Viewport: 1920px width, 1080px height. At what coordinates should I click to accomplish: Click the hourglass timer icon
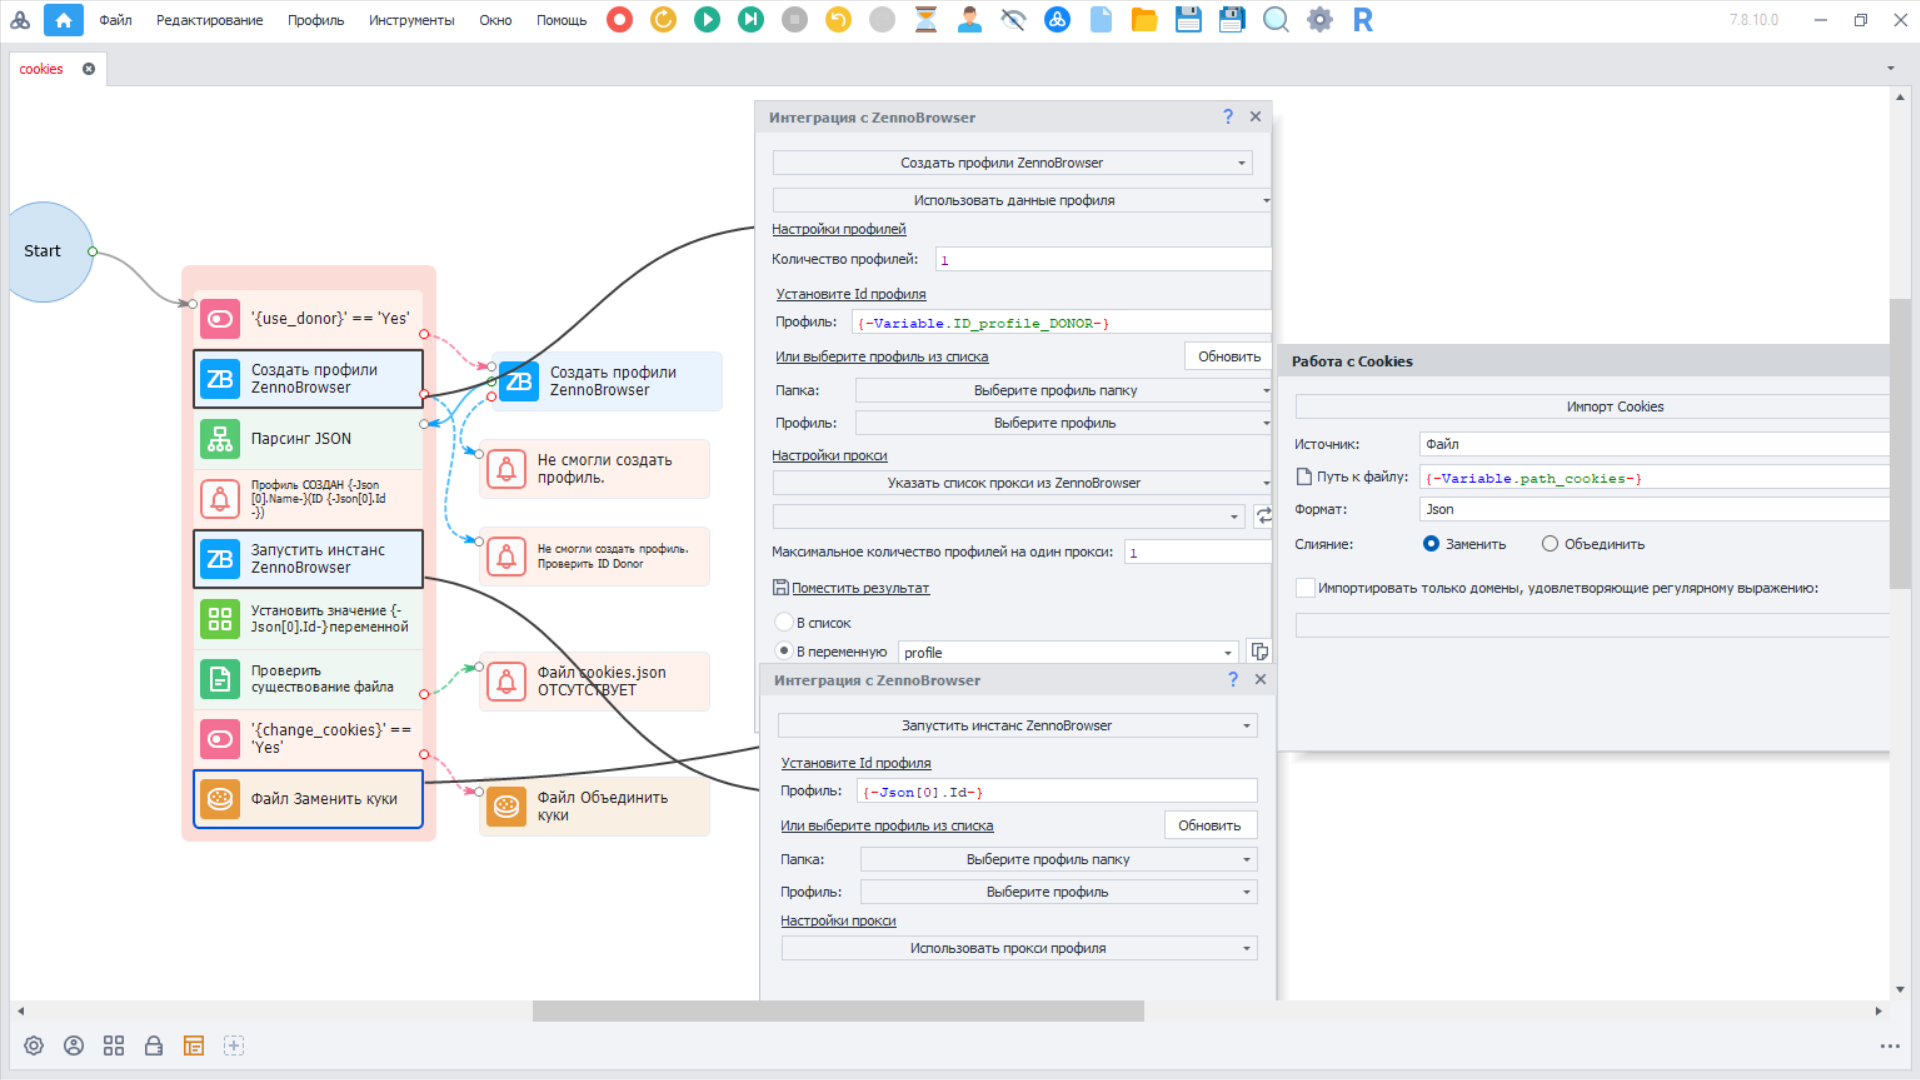click(x=926, y=20)
